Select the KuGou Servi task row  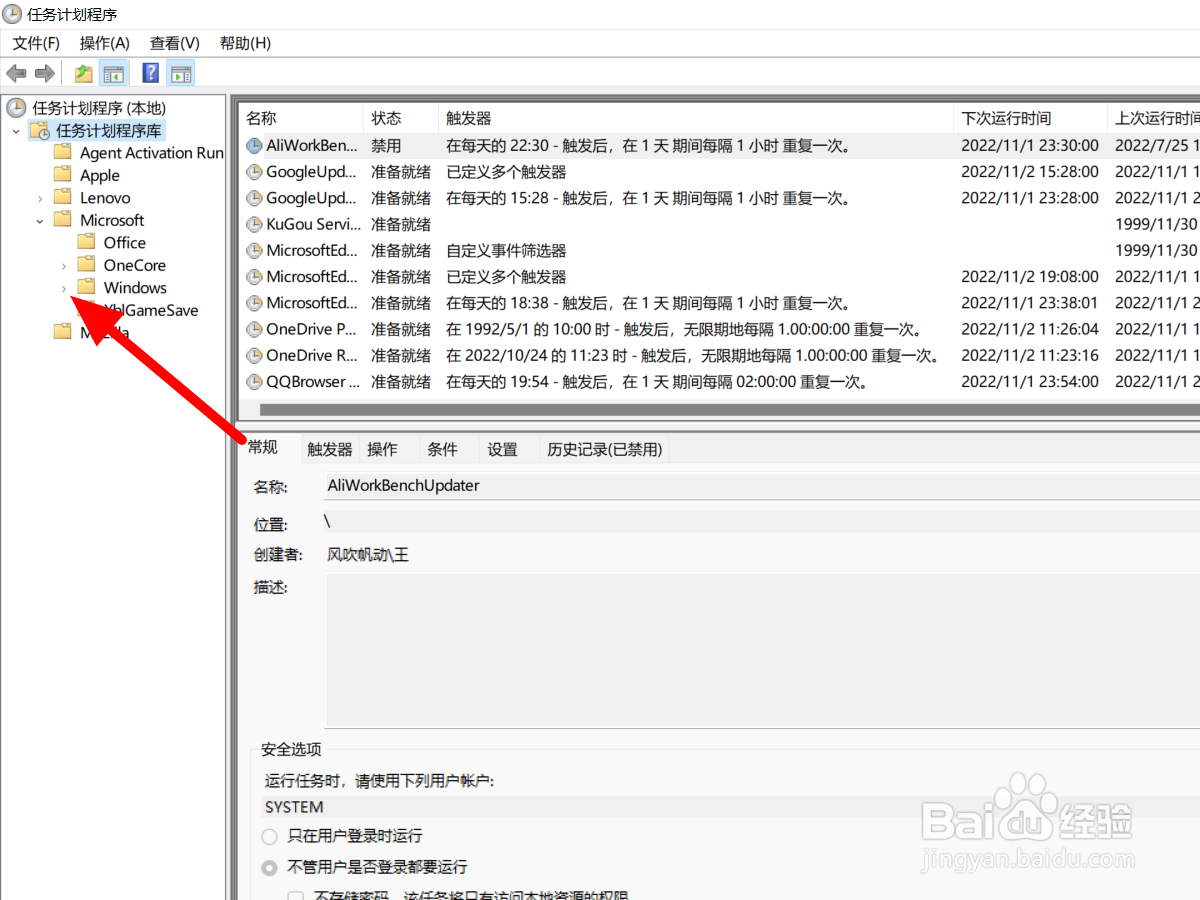[720, 224]
